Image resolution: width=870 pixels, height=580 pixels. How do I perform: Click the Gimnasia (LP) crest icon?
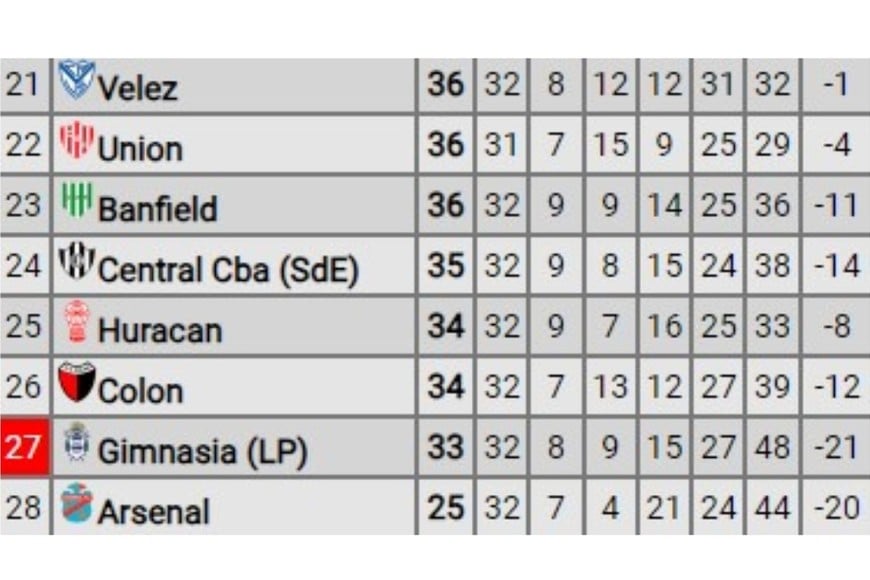[76, 443]
